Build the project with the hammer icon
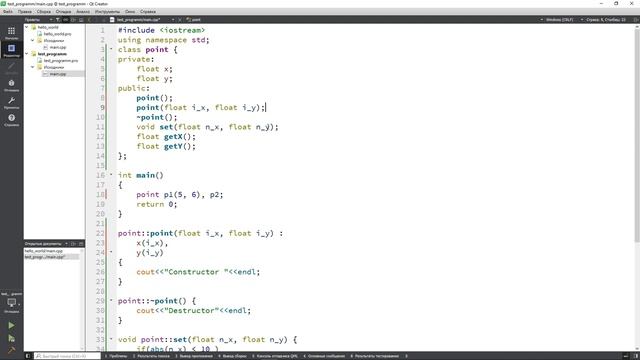 pos(11,350)
